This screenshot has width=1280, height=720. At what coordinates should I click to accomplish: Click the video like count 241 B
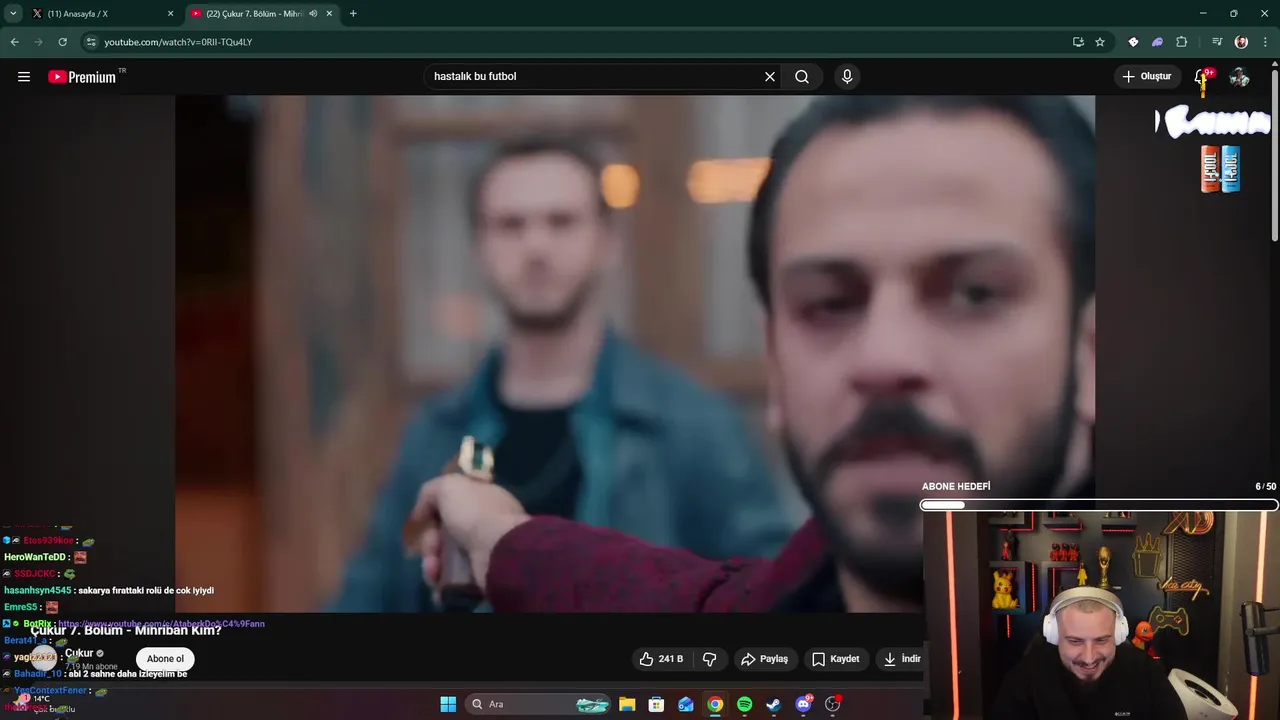tap(671, 659)
